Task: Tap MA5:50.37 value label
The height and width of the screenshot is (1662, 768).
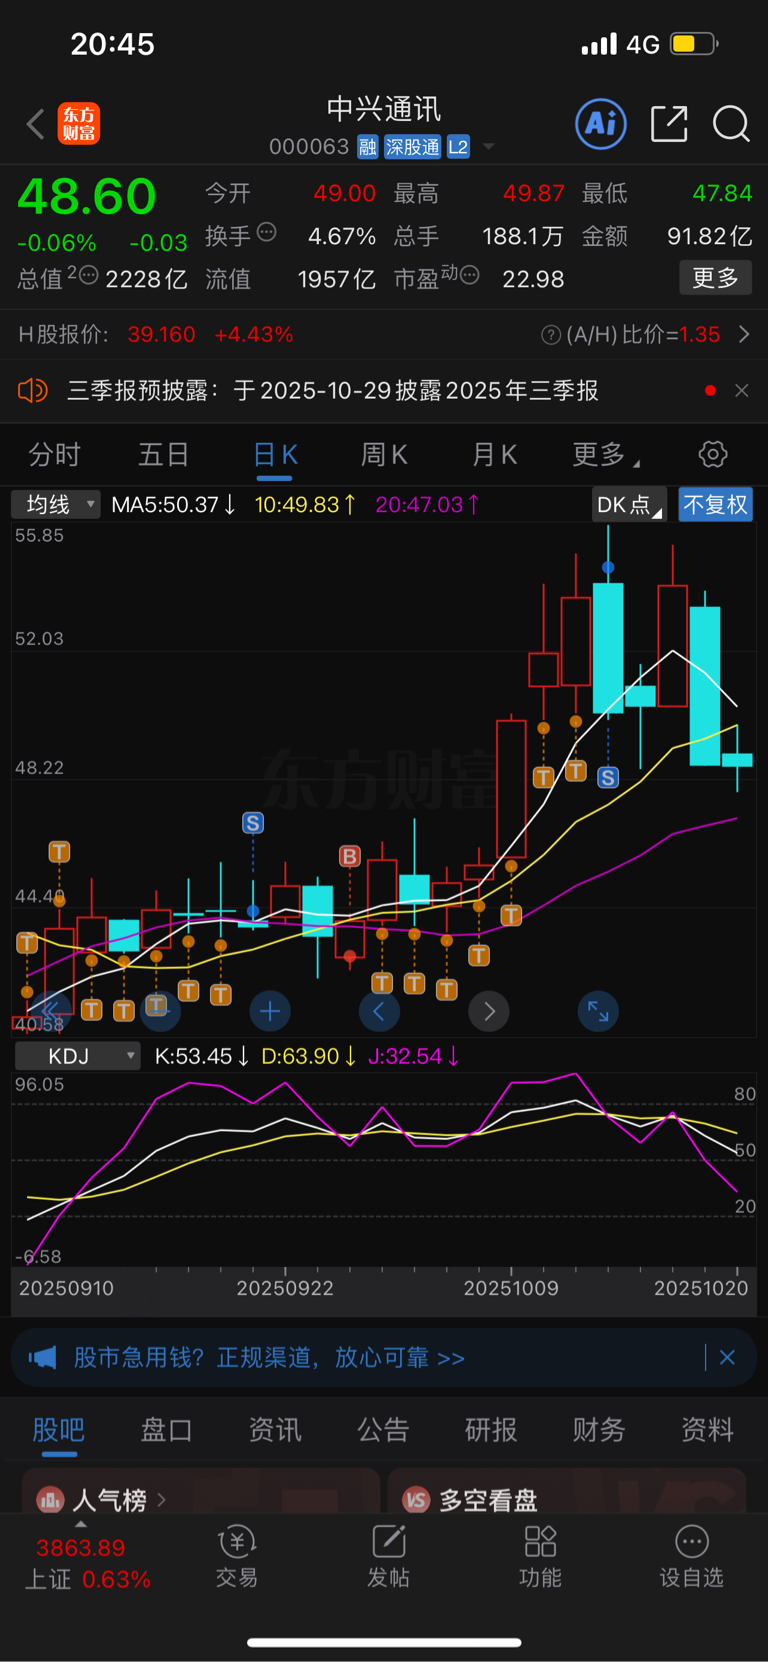Action: point(174,505)
